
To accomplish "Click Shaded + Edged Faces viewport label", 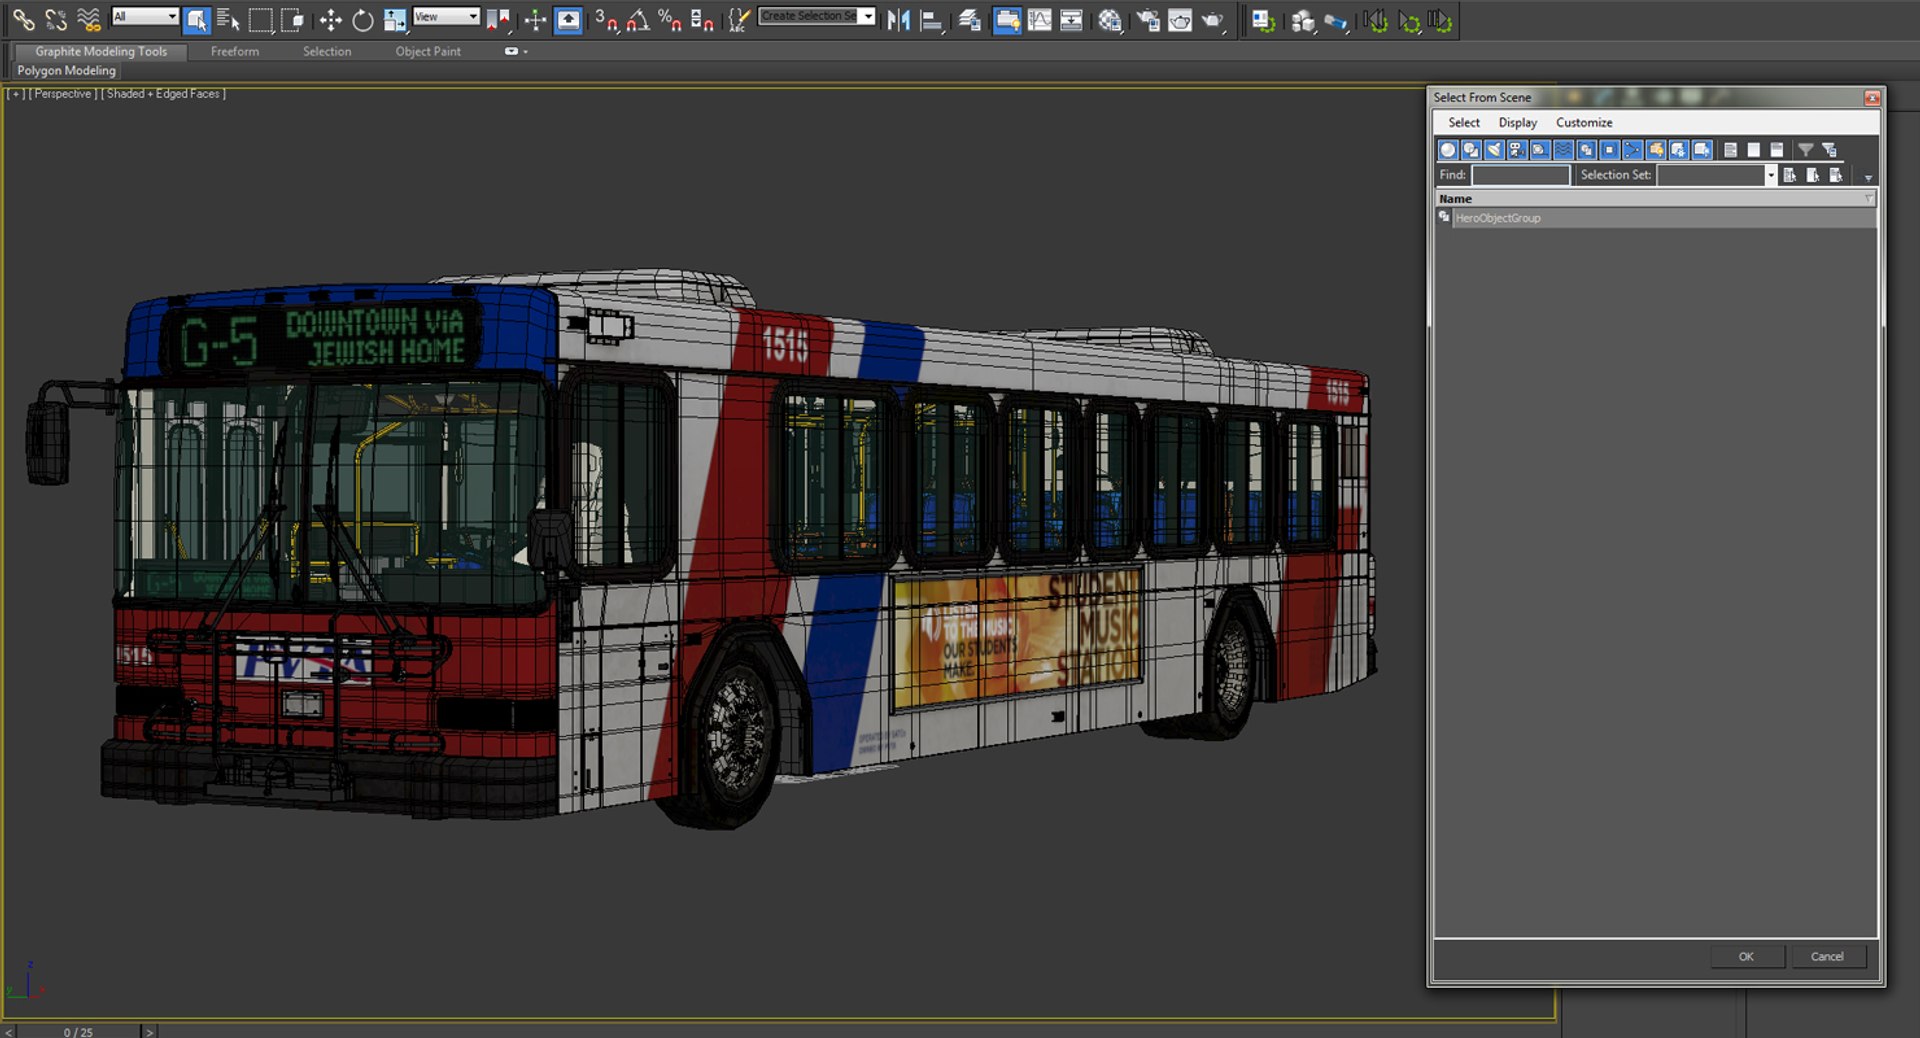I will click(x=163, y=94).
